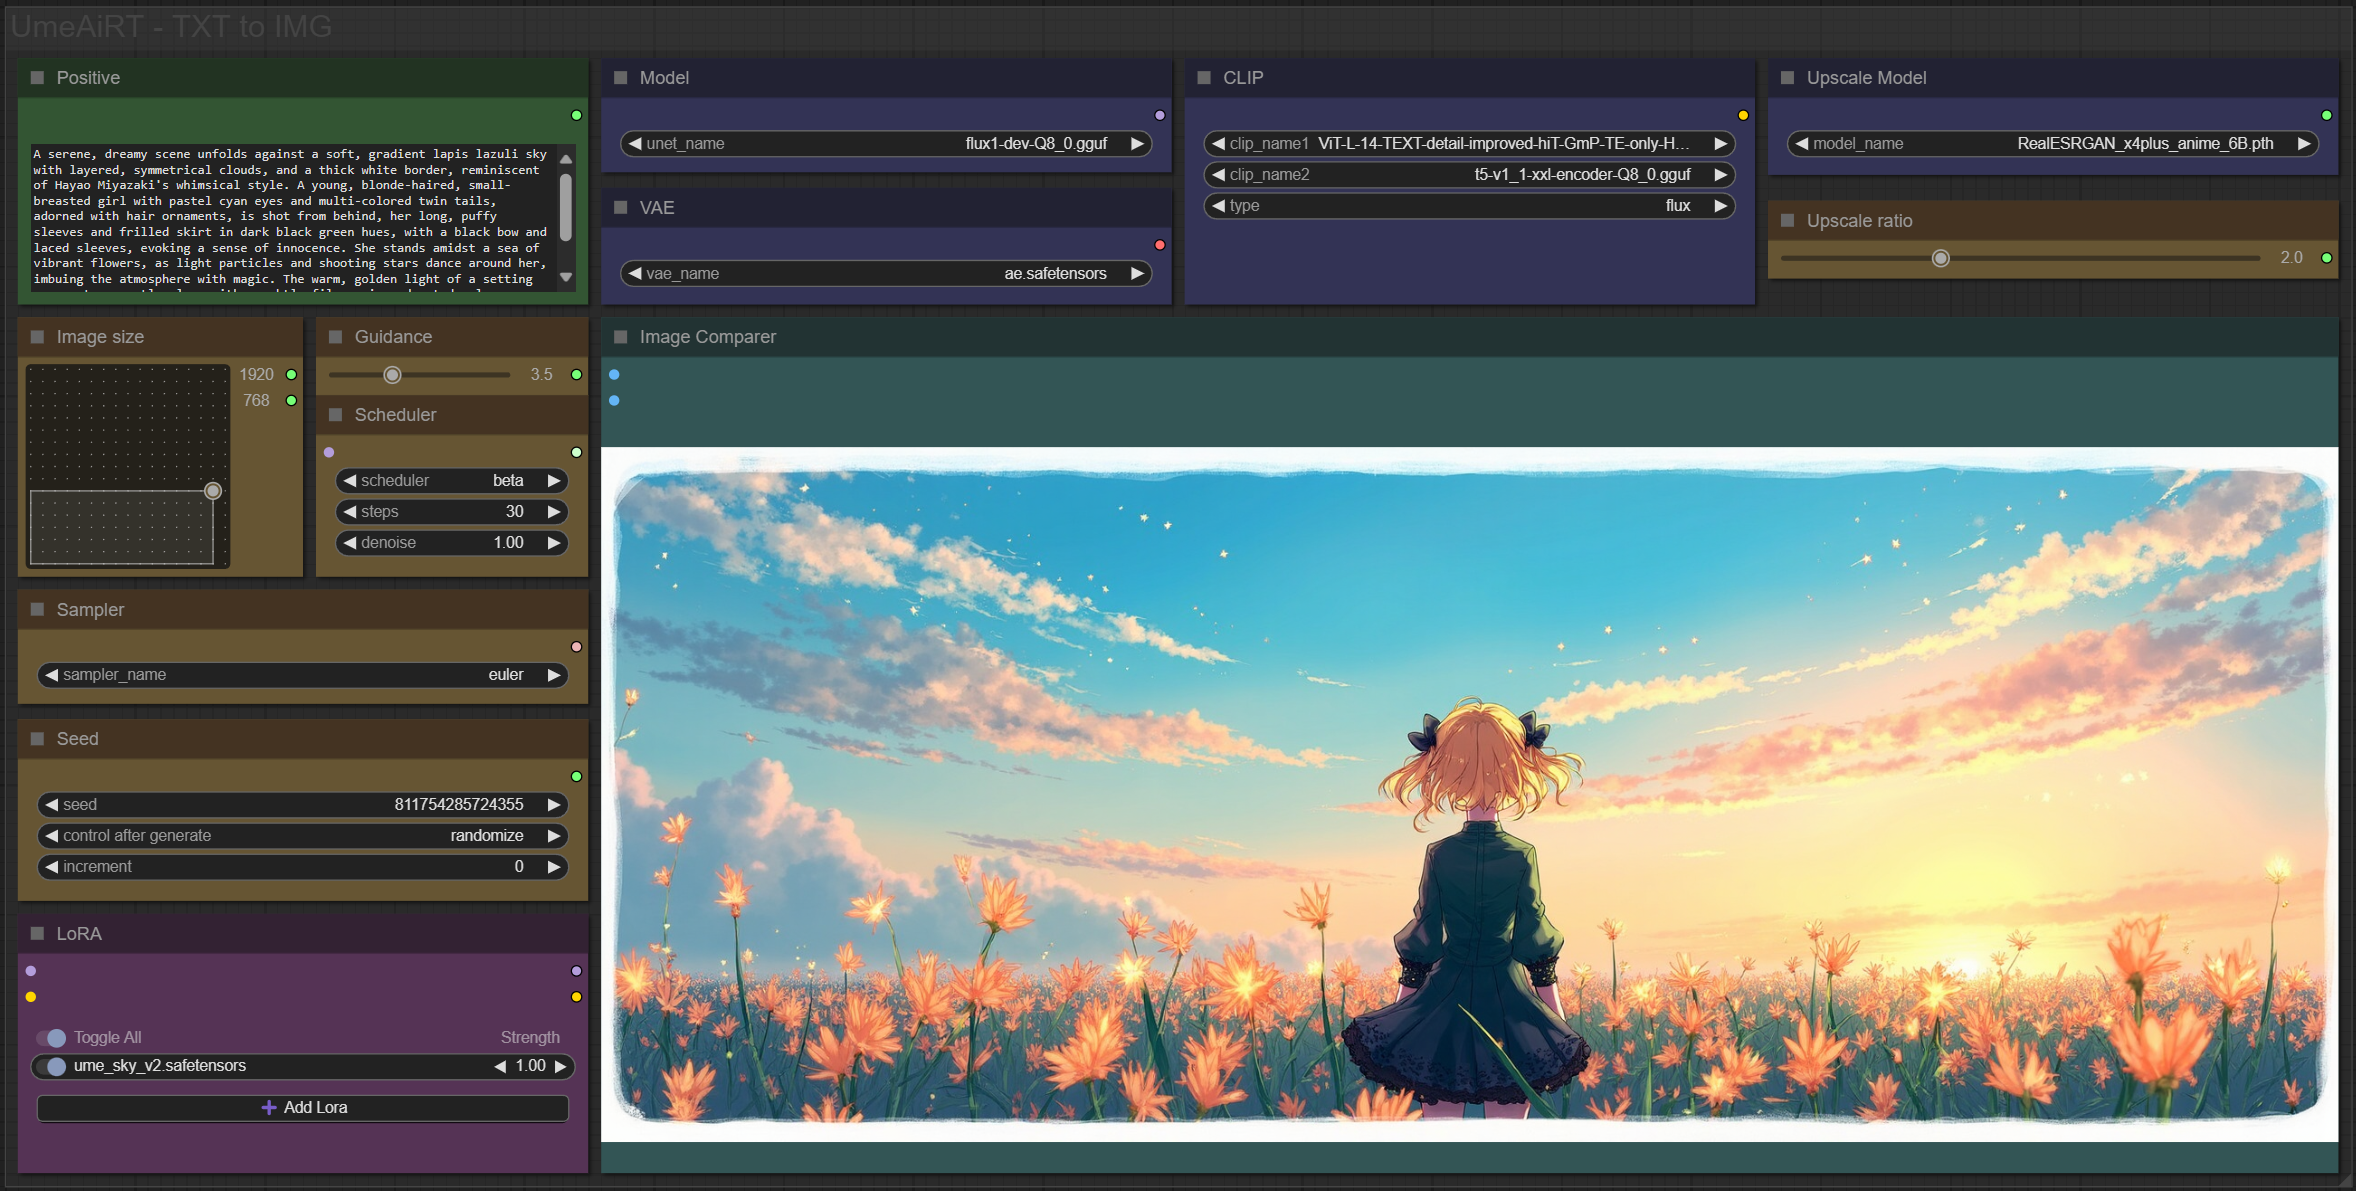Collapse the Image Comparer node square icon
The height and width of the screenshot is (1191, 2356).
pyautogui.click(x=621, y=337)
